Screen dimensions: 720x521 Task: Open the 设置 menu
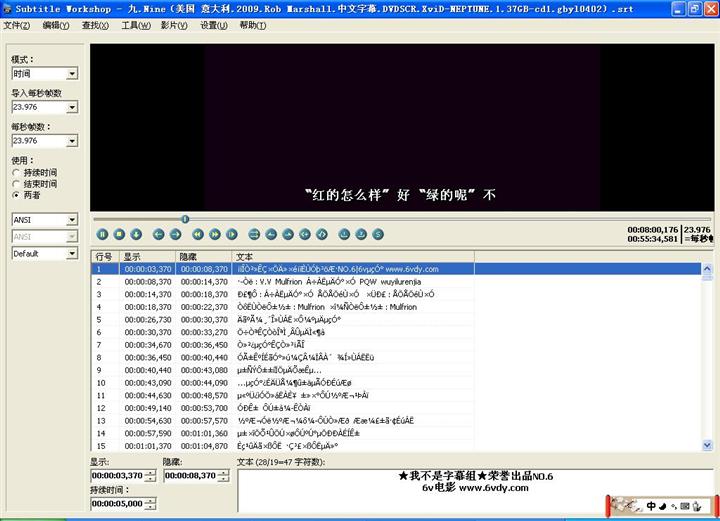[214, 26]
